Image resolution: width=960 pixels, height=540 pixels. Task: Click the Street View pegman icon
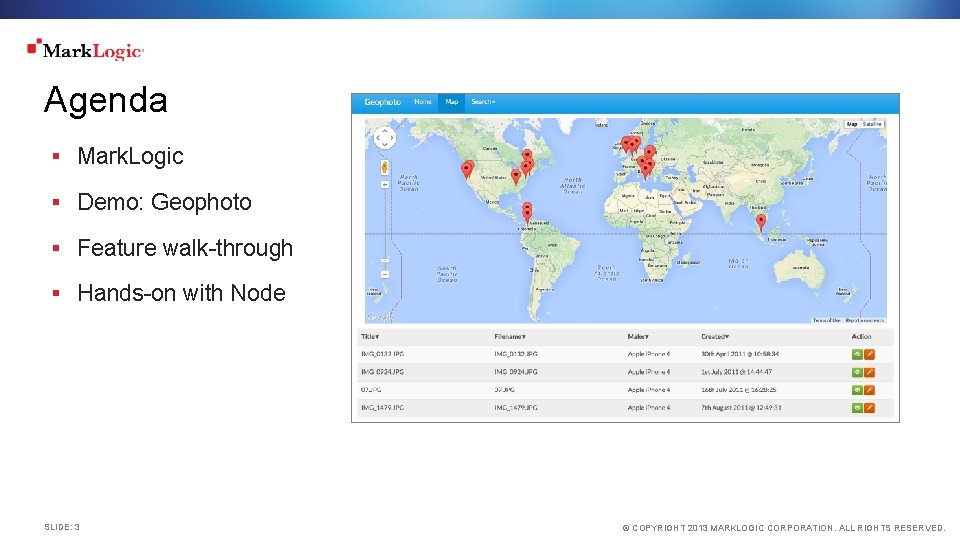click(x=384, y=167)
